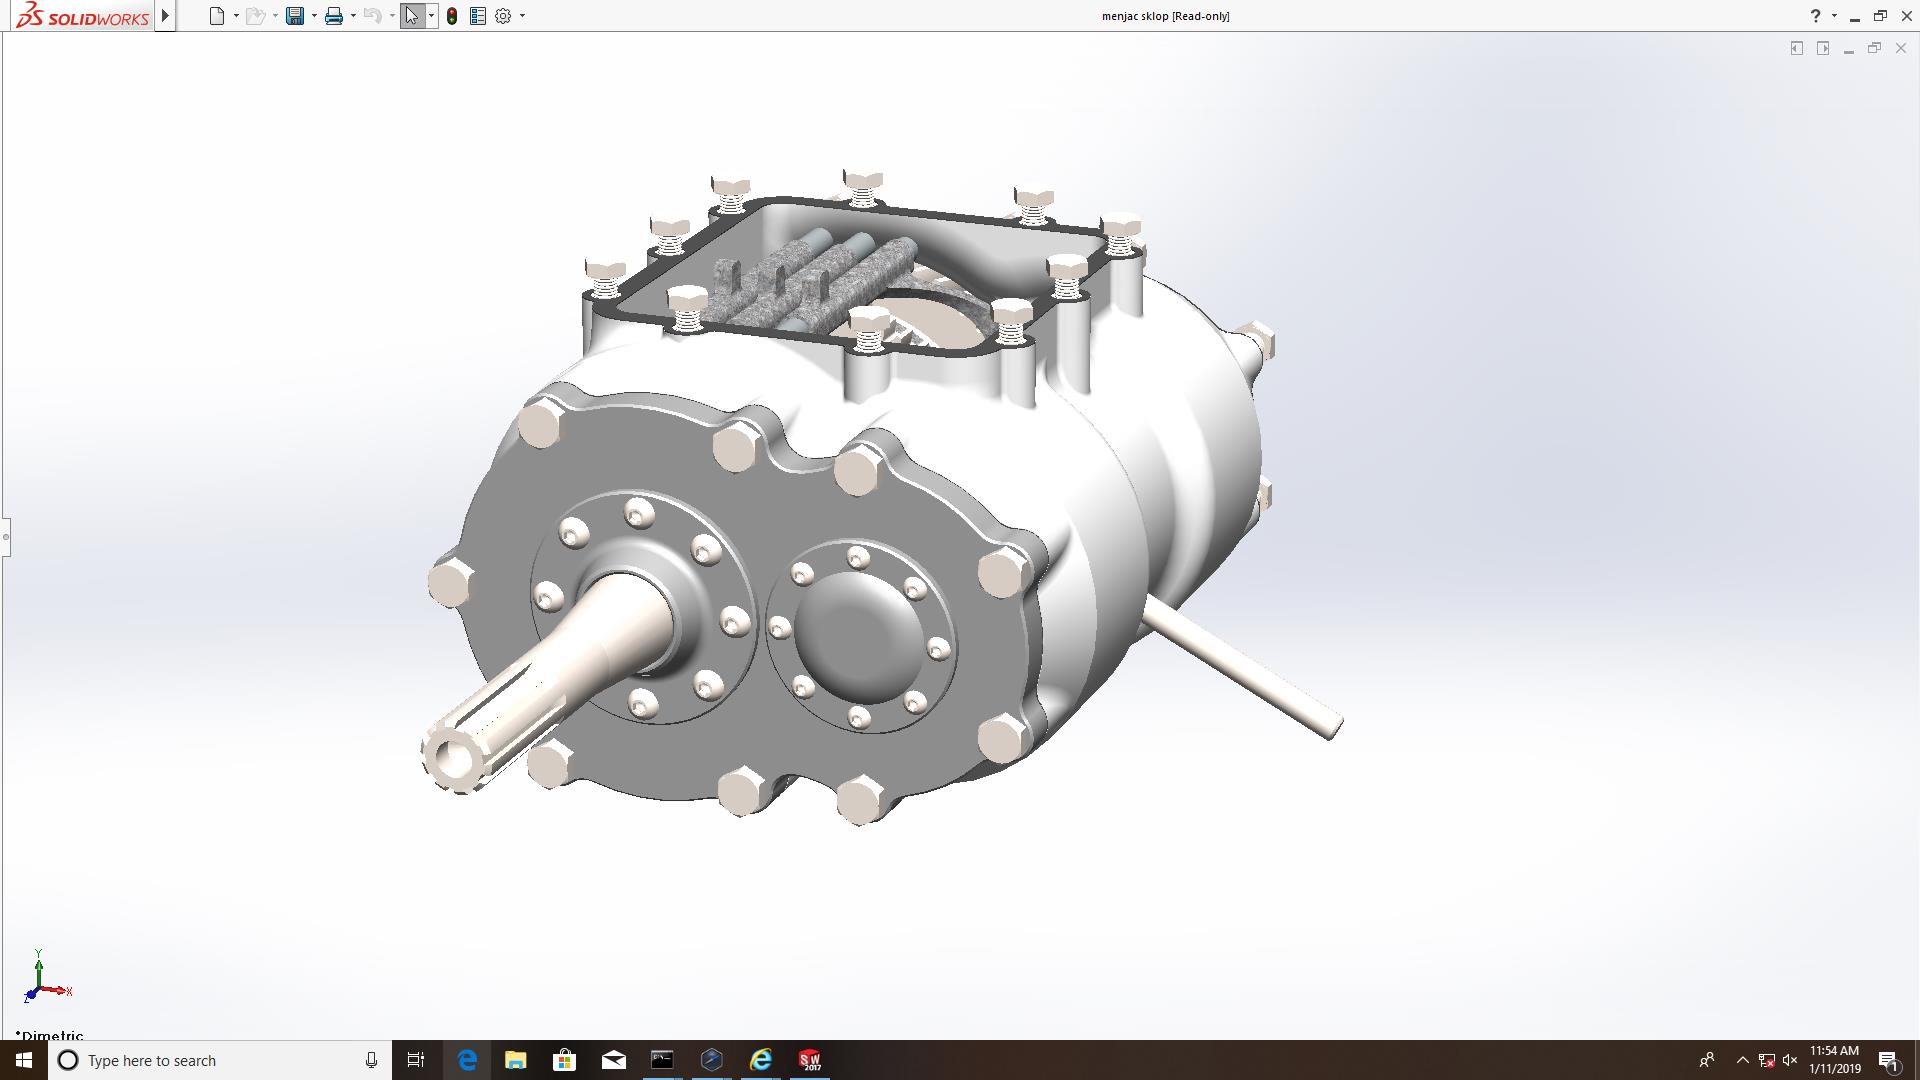Screen dimensions: 1920x1080
Task: Click the SolidWorks Help question mark
Action: tap(1815, 16)
